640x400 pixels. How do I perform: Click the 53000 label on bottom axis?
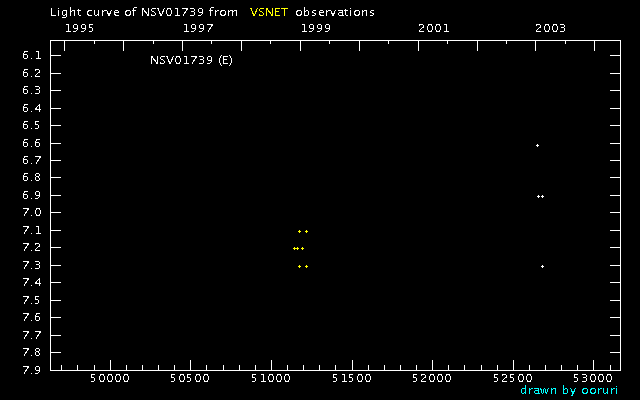[x=593, y=380]
